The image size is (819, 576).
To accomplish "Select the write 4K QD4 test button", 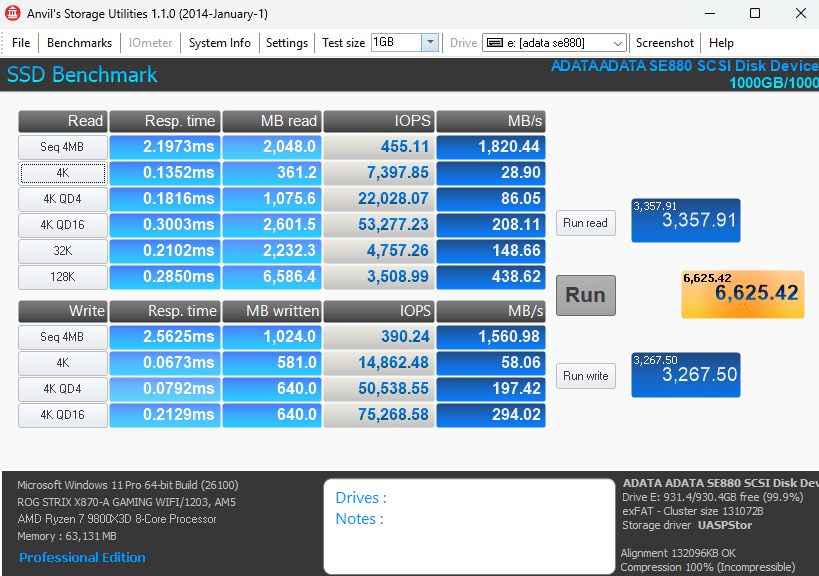I will click(x=62, y=389).
